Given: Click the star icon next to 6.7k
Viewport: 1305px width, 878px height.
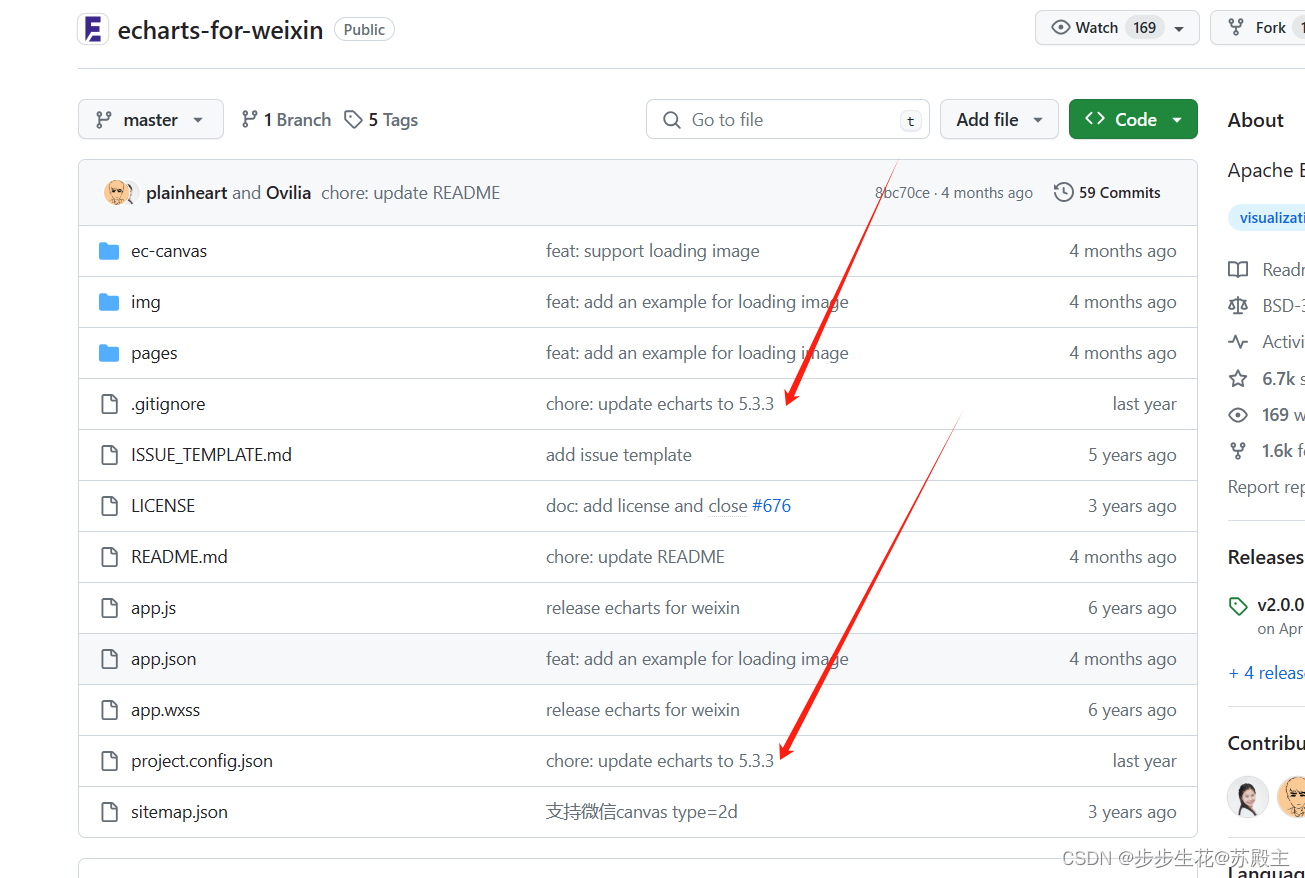Looking at the screenshot, I should 1238,378.
